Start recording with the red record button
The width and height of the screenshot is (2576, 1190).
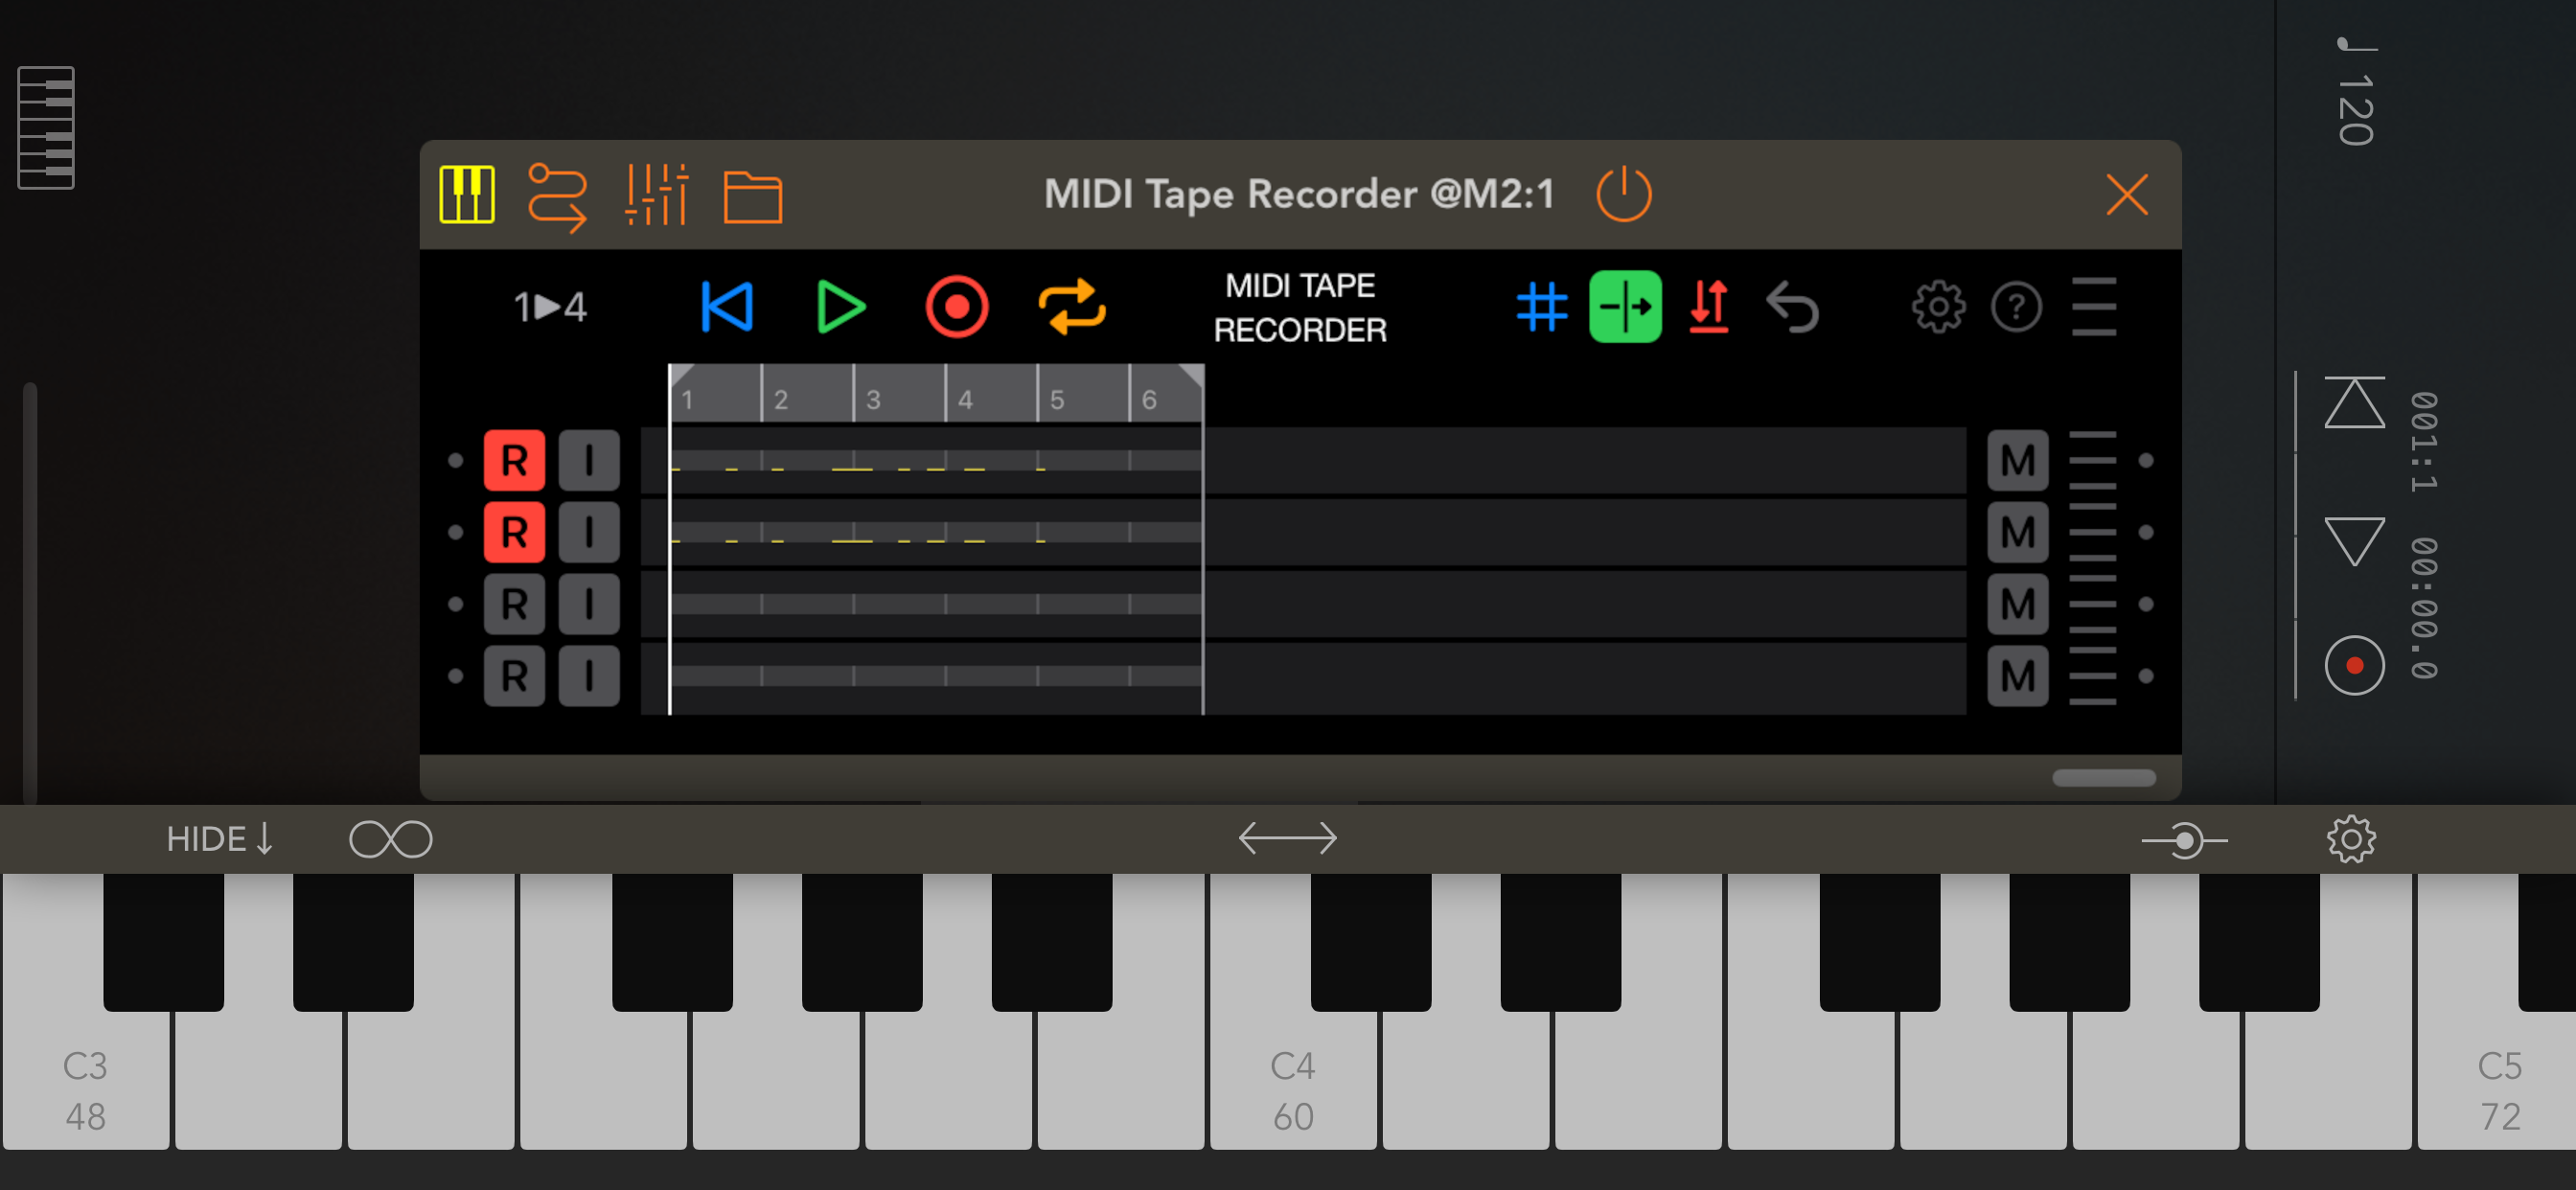(x=957, y=306)
